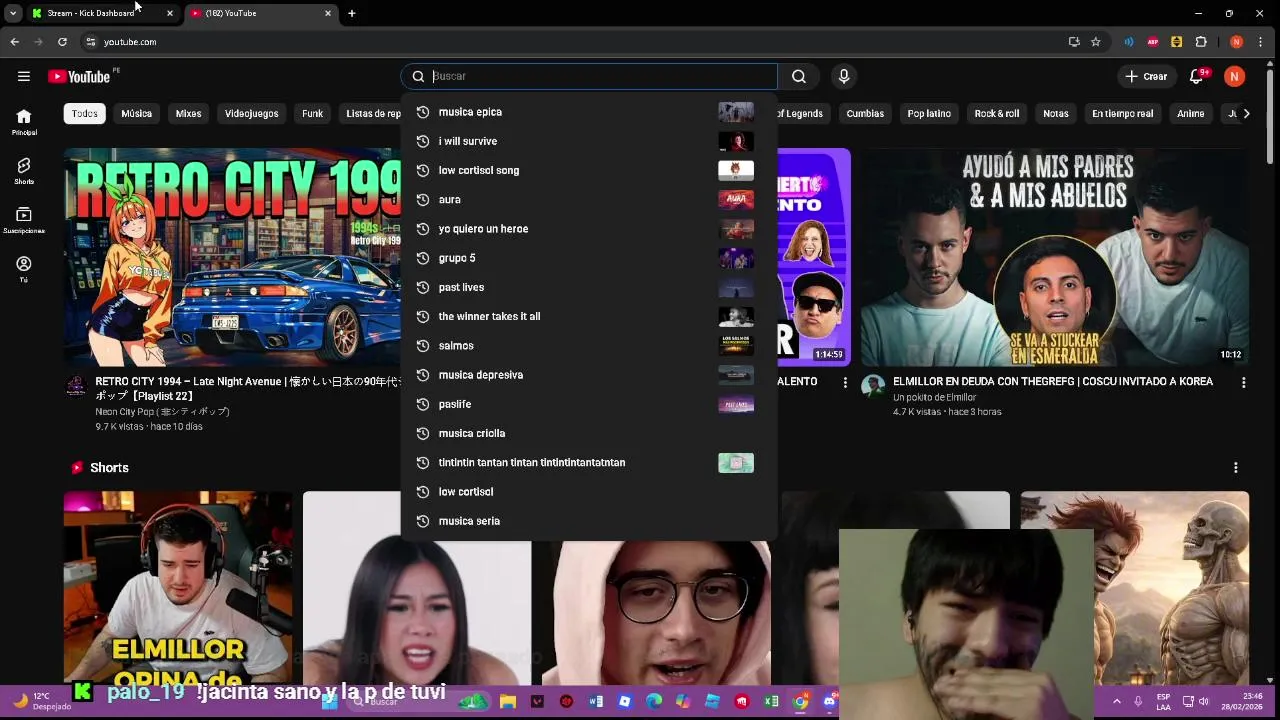Screen dimensions: 1280x720
Task: Open Principal home in the sidebar
Action: (24, 122)
